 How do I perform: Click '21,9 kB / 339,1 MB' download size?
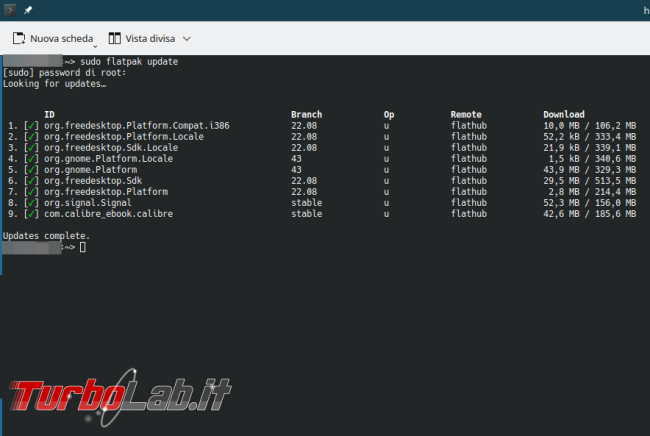tap(589, 148)
